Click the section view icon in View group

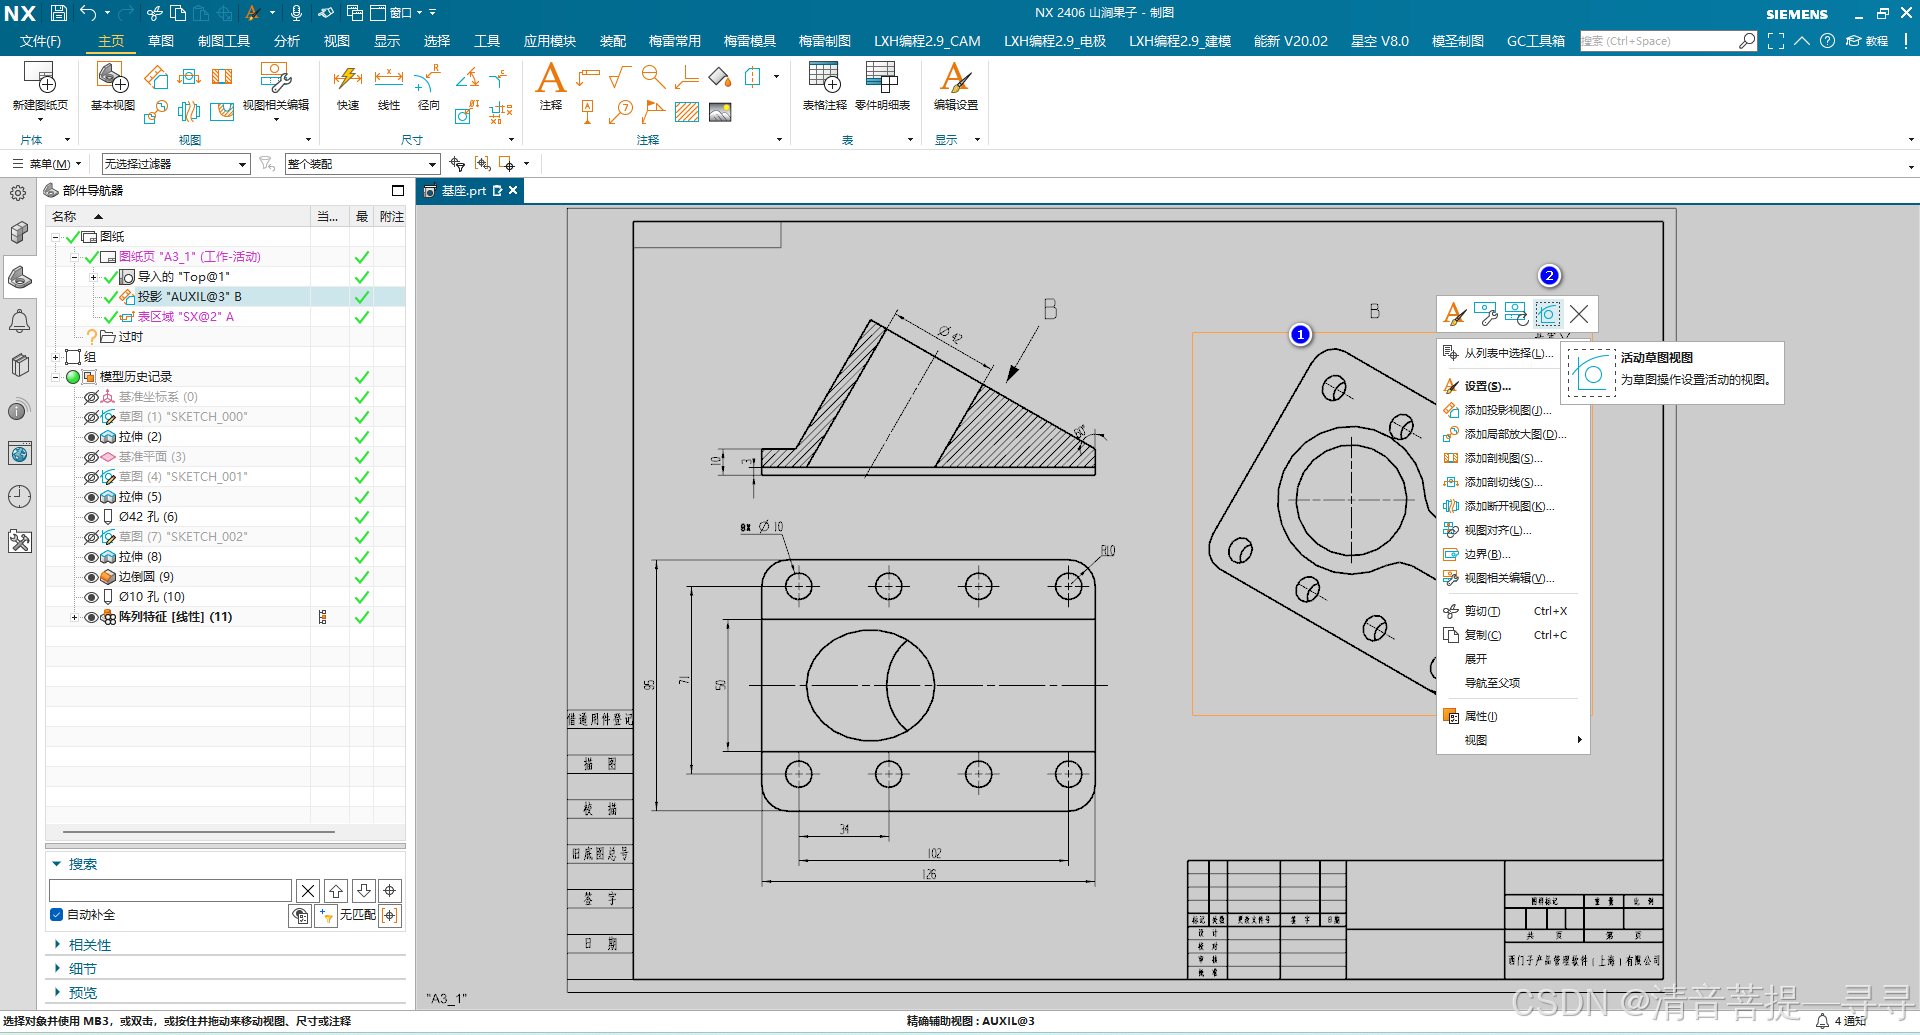(x=222, y=77)
